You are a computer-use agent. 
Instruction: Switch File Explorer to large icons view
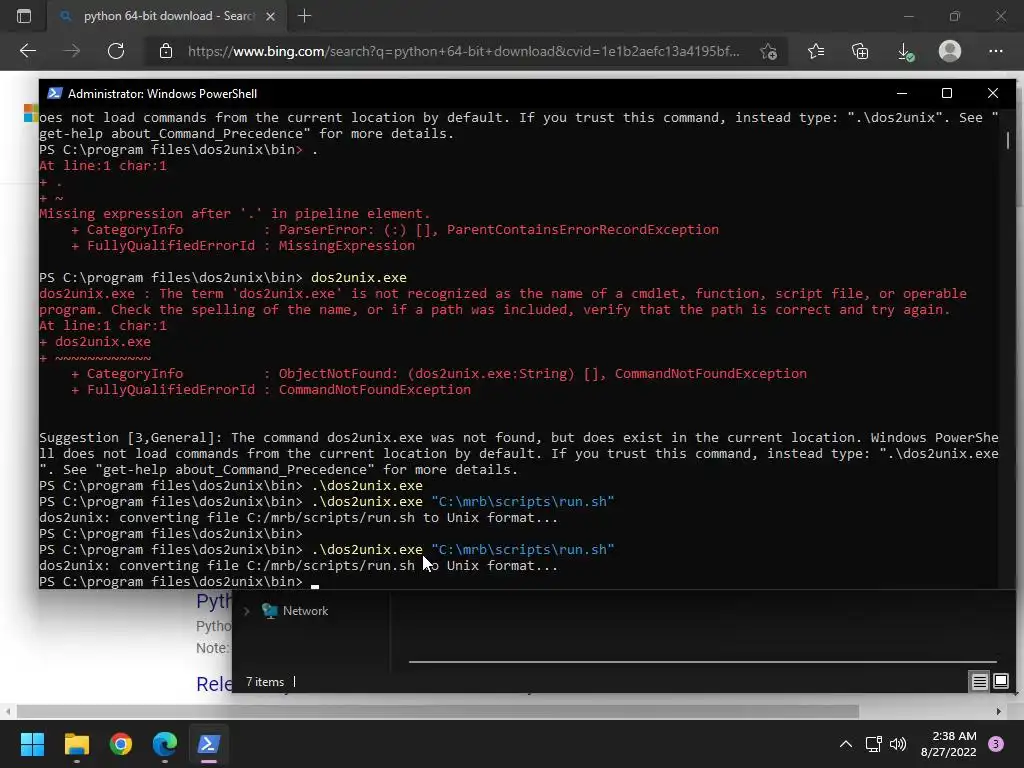click(x=1000, y=682)
